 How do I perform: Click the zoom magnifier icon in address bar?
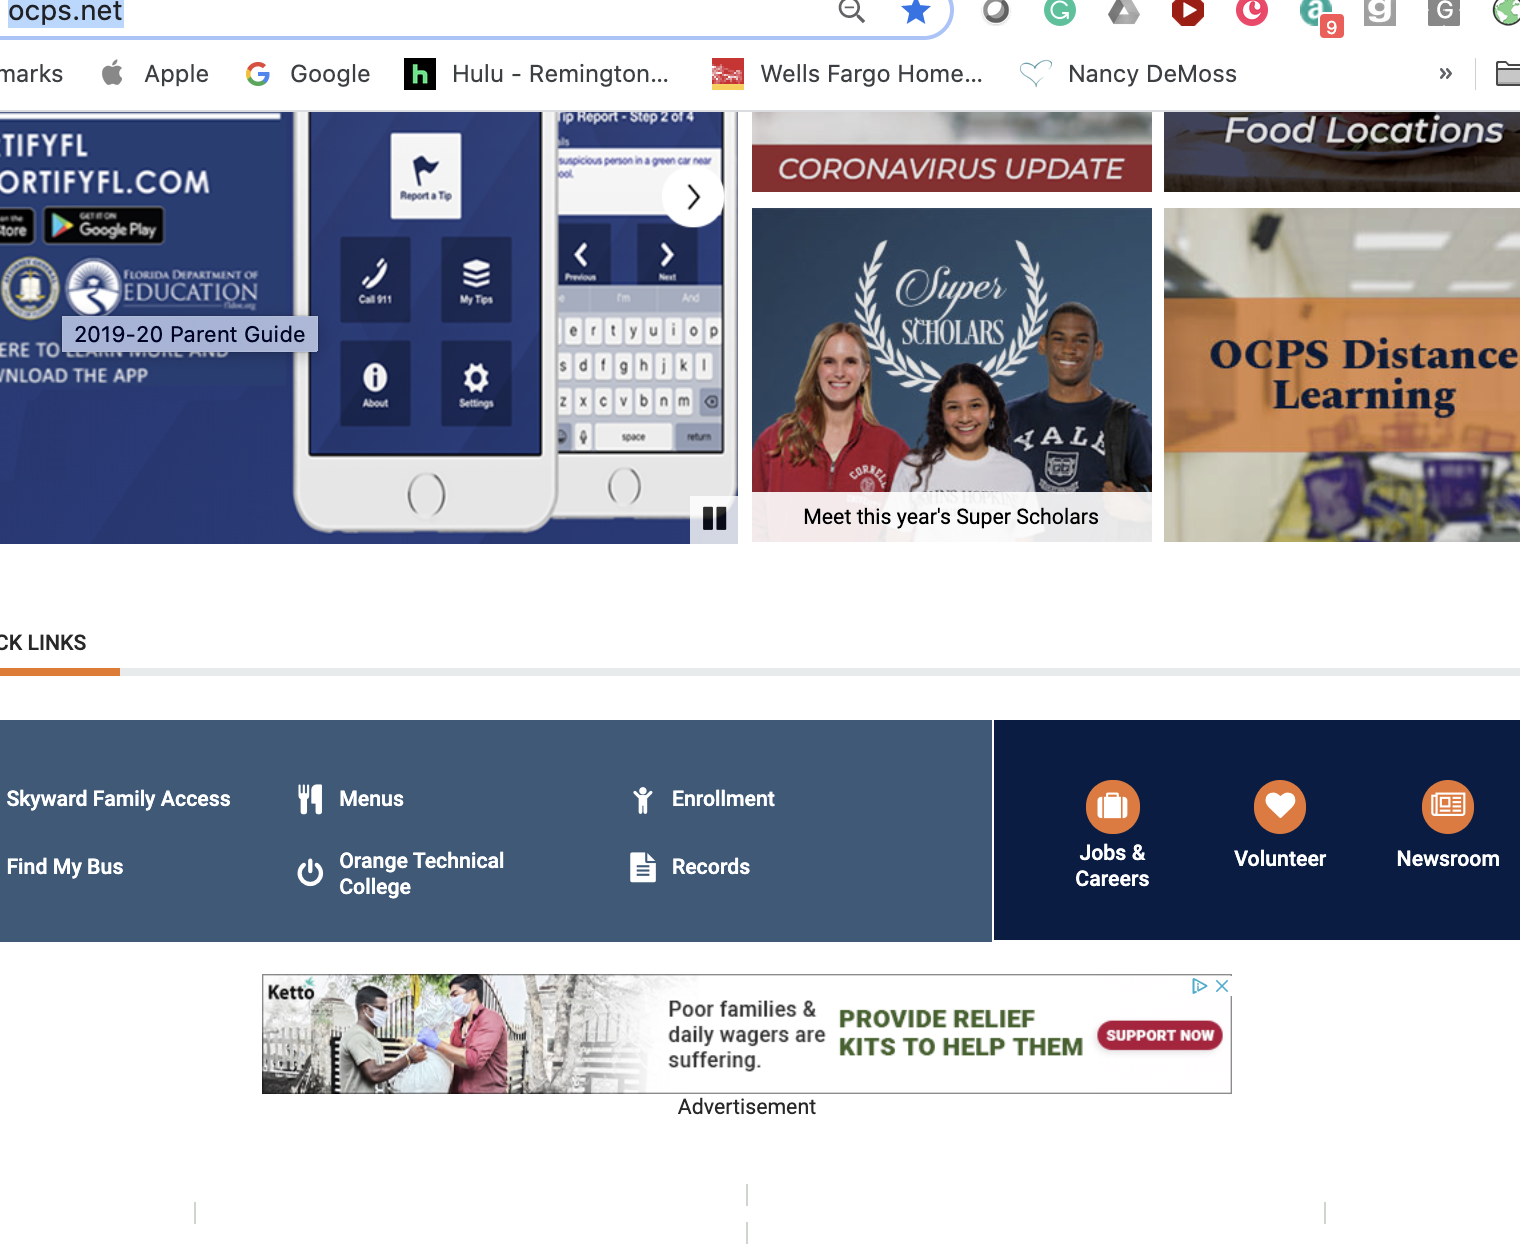[x=851, y=11]
